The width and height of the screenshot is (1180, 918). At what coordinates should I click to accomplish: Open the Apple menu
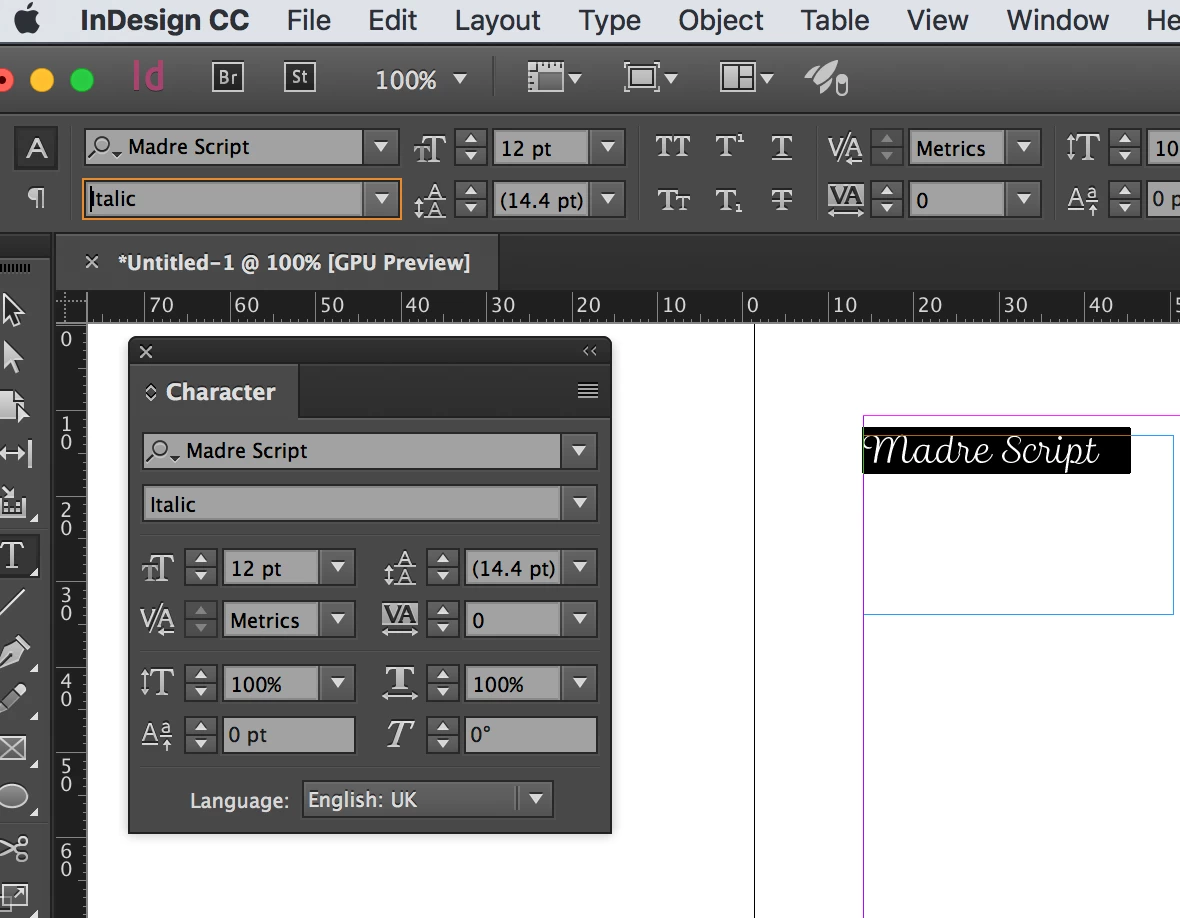(27, 19)
